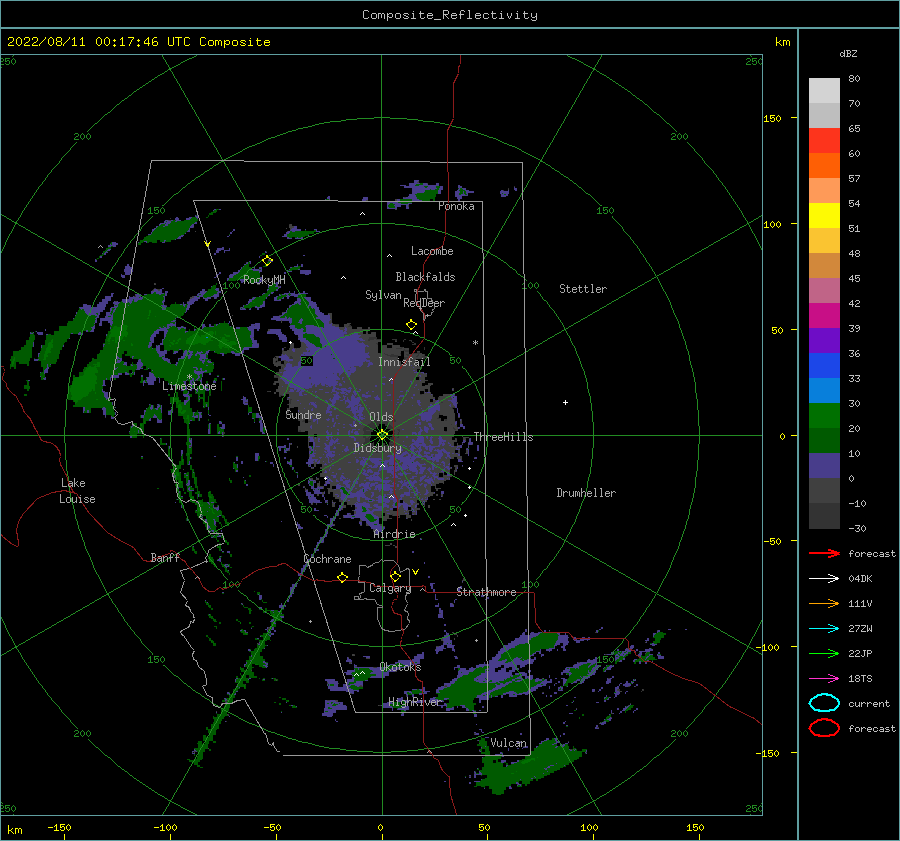Click the radar-center diamond marker near Olds
This screenshot has width=900, height=841.
click(x=382, y=435)
